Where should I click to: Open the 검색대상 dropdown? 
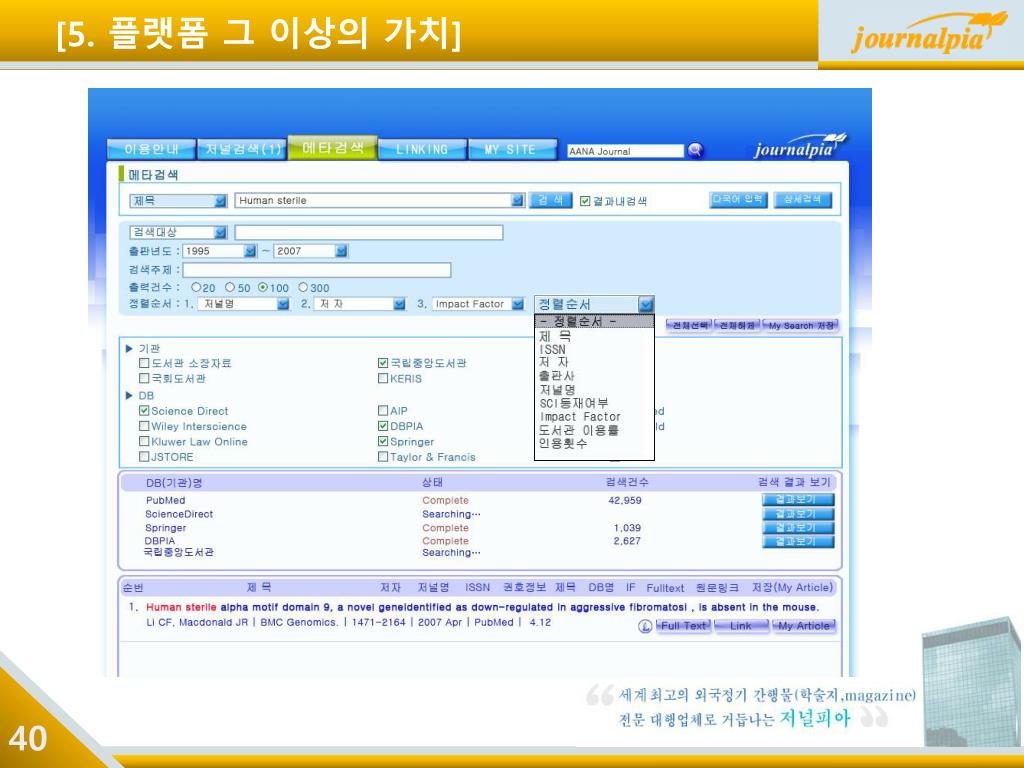pyautogui.click(x=220, y=232)
